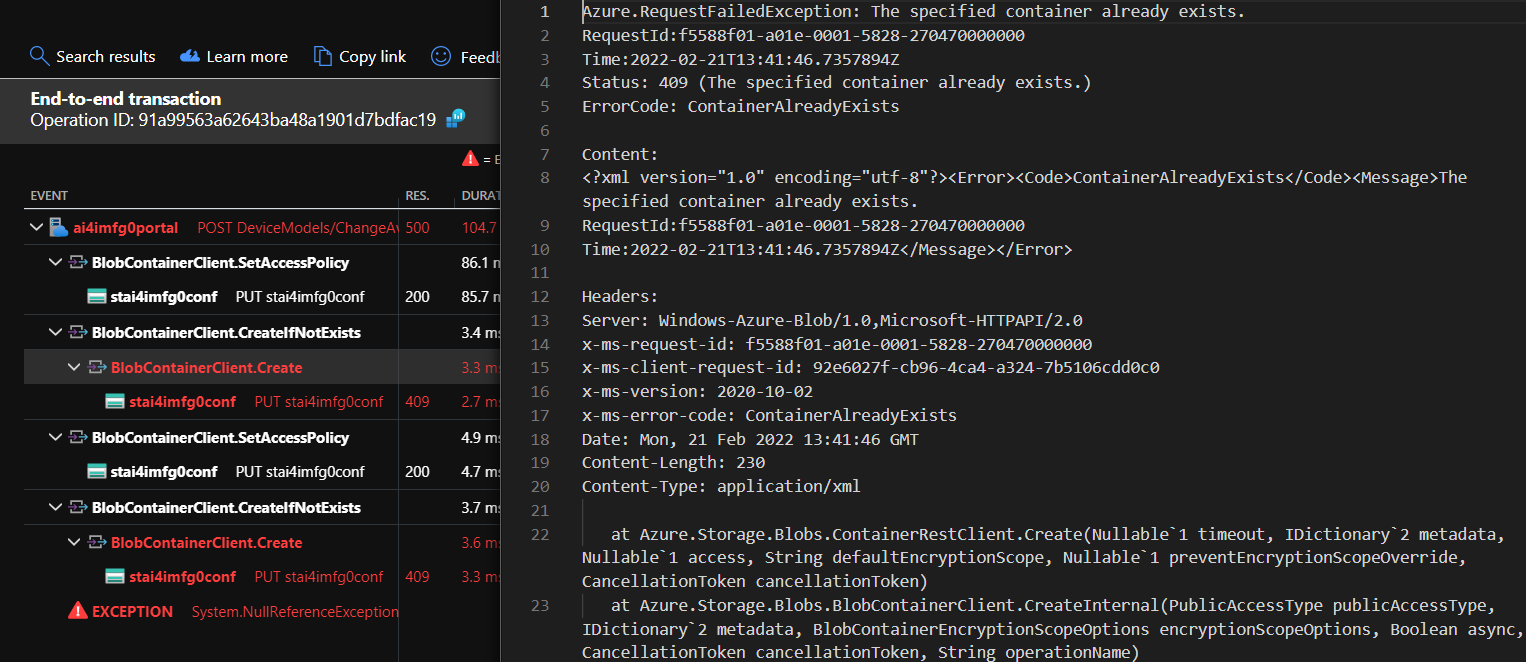Click the icon beside the Operation ID

pos(456,119)
